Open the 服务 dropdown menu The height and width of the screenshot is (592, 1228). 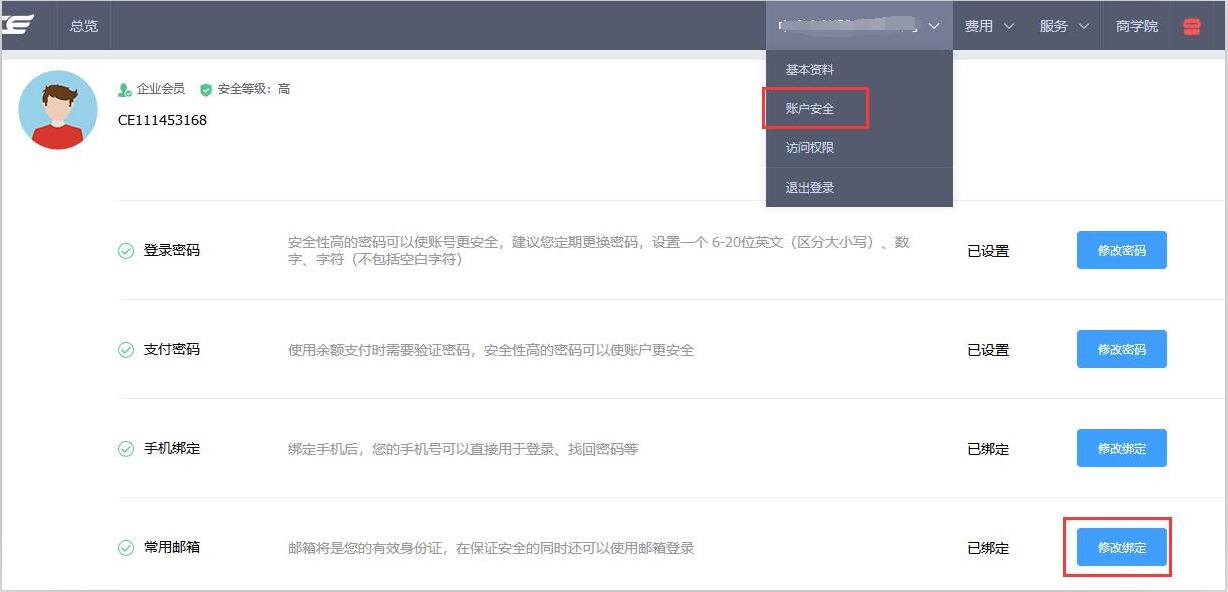coord(1064,26)
